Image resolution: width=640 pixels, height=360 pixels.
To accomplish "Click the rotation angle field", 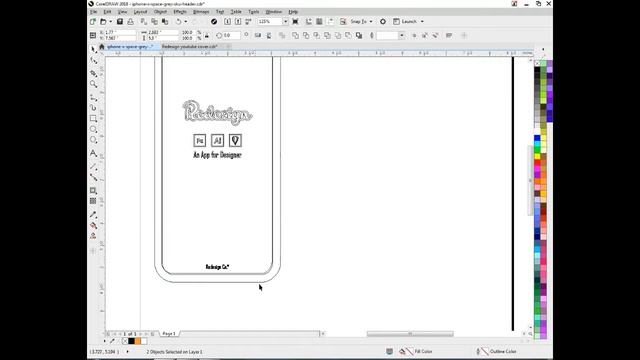I will click(x=231, y=36).
